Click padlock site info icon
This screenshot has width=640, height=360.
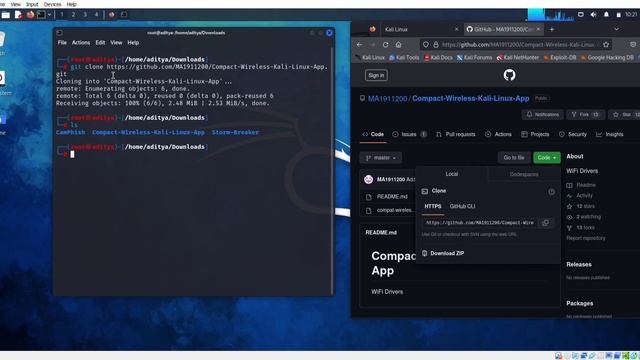[436, 44]
